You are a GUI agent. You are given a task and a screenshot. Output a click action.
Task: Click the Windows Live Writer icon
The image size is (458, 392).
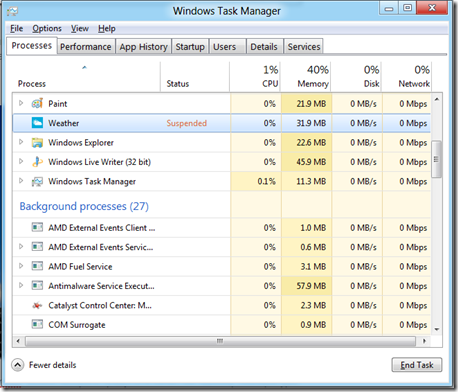pos(37,162)
